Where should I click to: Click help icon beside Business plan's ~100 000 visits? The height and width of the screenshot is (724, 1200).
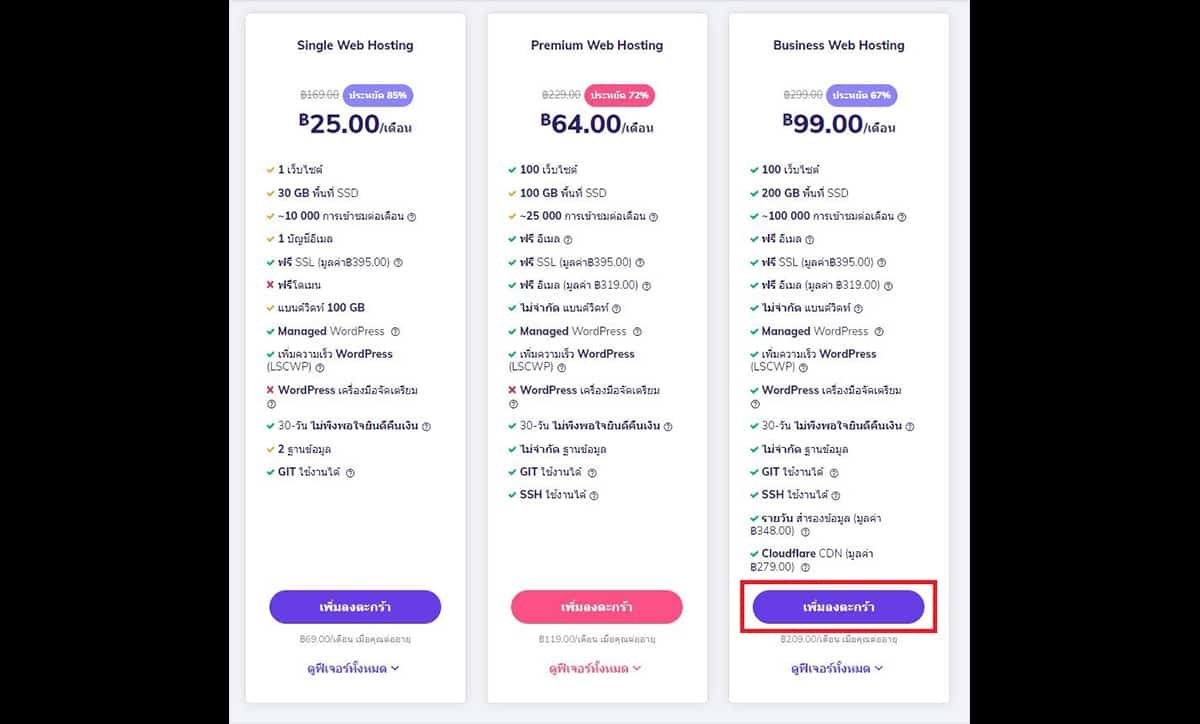[902, 216]
